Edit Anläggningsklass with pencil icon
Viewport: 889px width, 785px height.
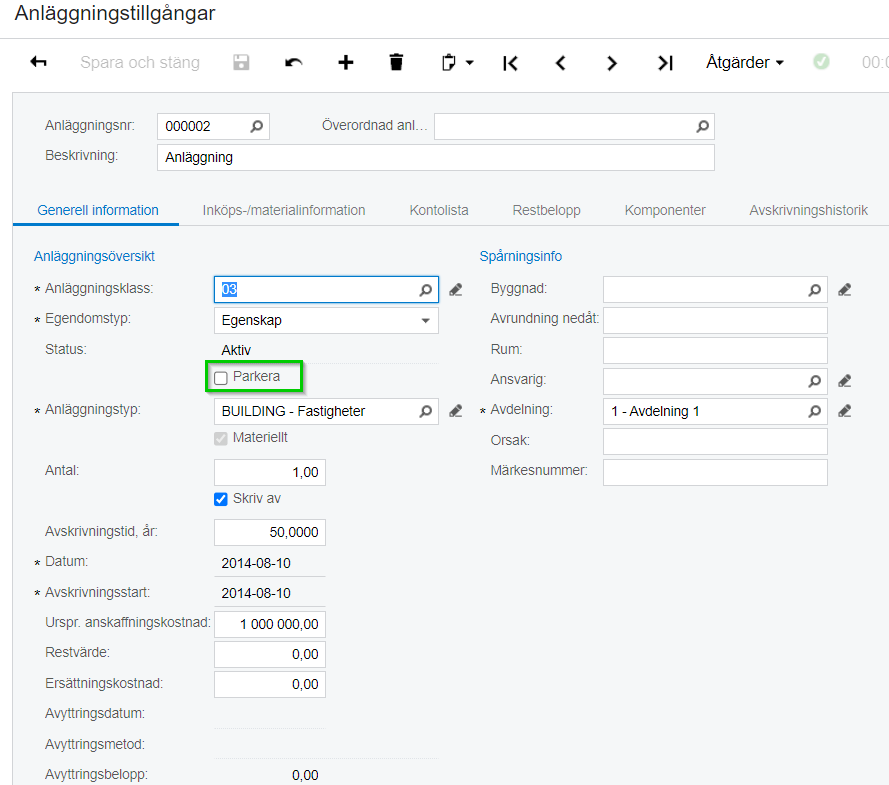point(456,290)
